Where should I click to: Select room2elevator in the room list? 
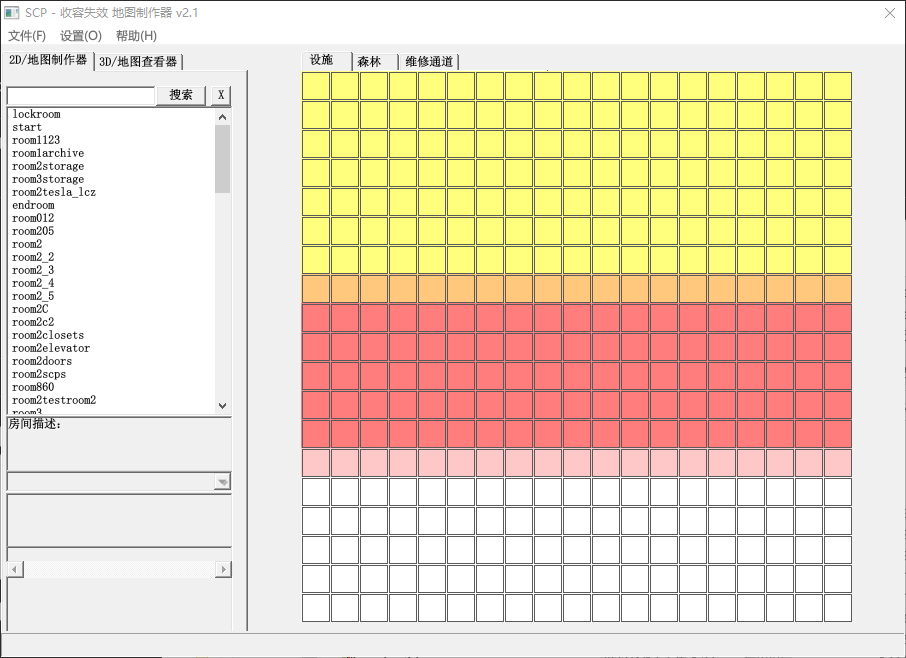pyautogui.click(x=51, y=348)
